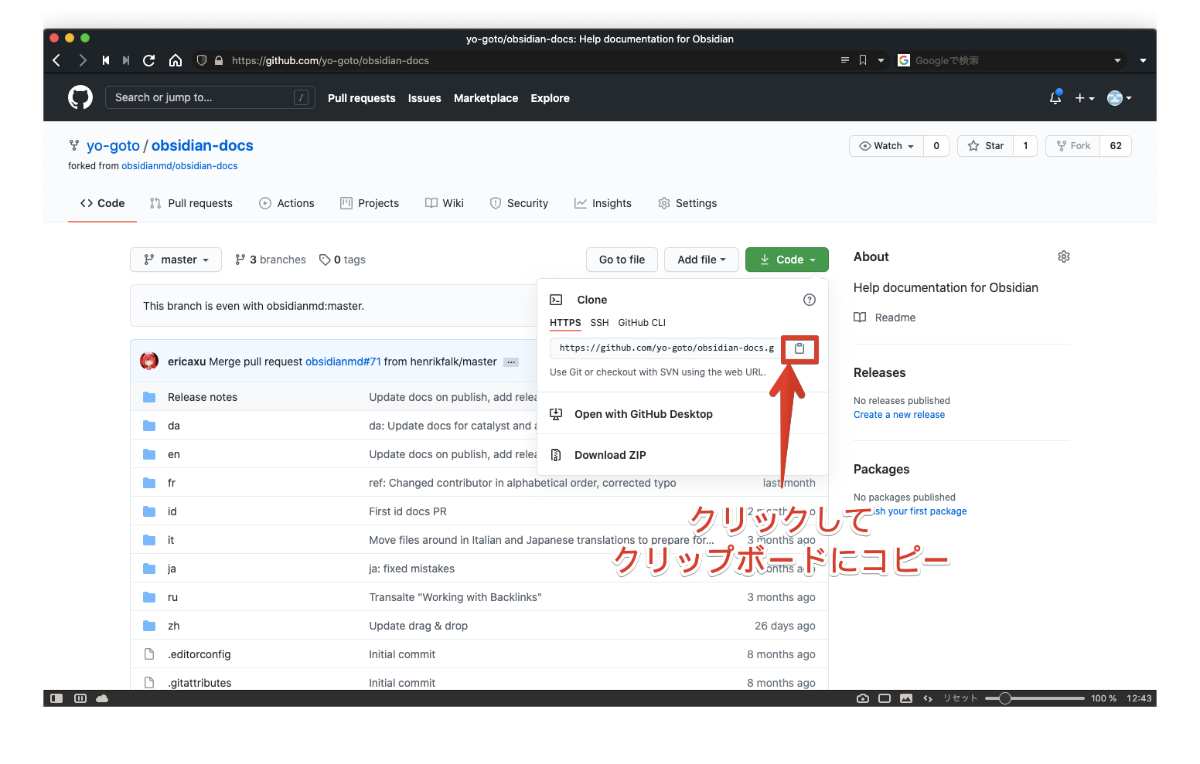Viewport: 1200px width, 764px height.
Task: Open the Google search engine selector
Action: (x=904, y=60)
